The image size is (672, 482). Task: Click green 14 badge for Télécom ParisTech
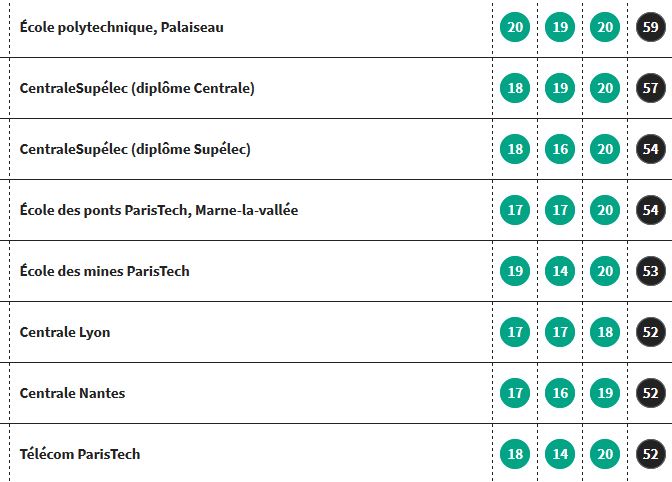pyautogui.click(x=560, y=454)
